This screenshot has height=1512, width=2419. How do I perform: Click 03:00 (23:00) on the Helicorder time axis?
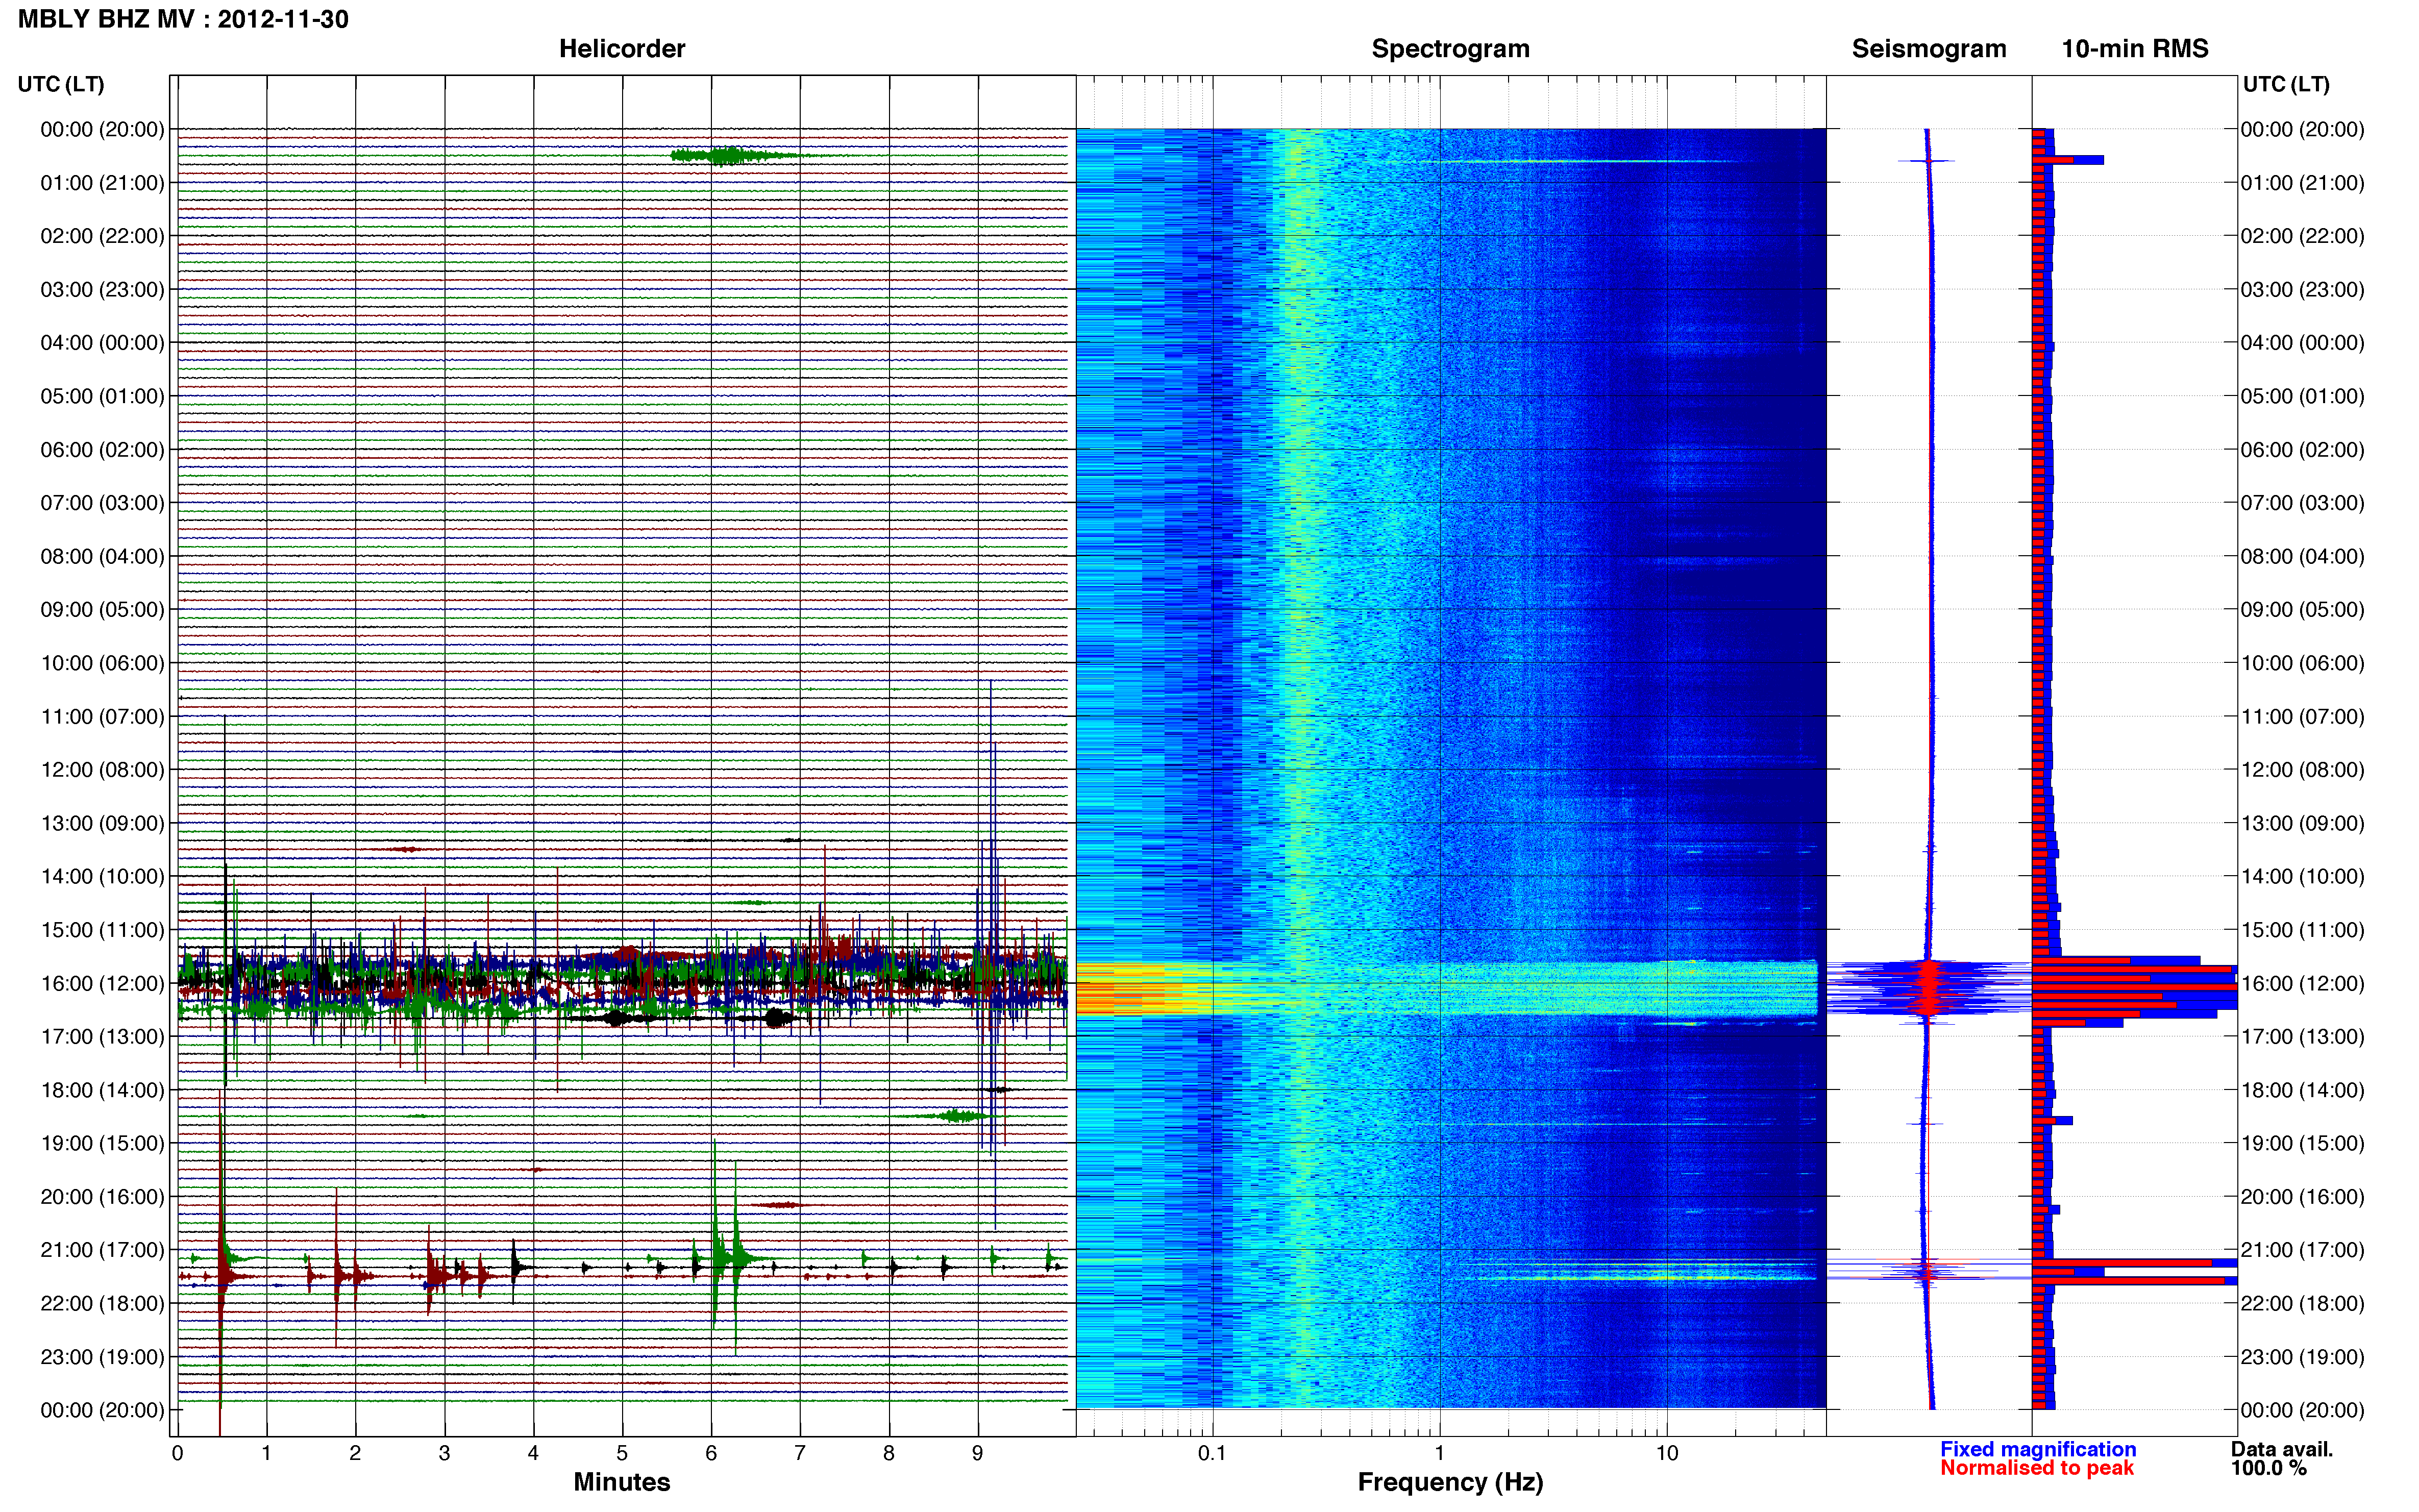[102, 290]
